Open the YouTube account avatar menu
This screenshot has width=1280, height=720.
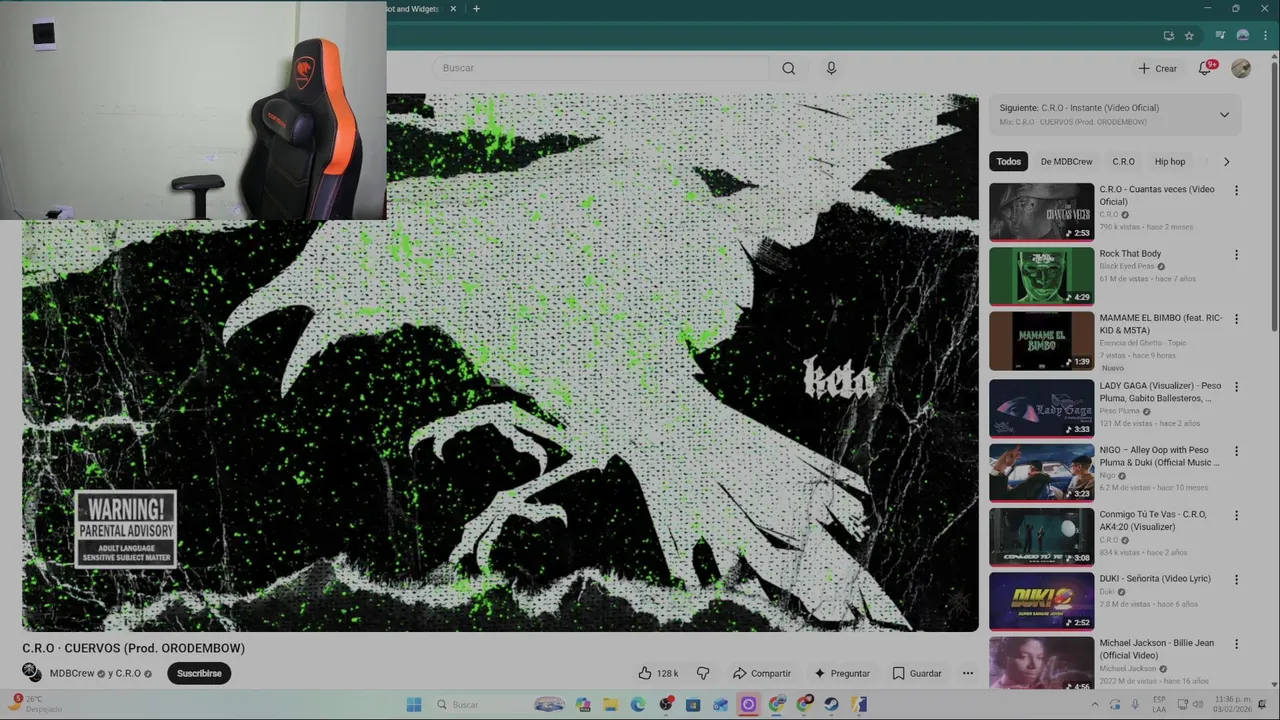(1241, 68)
